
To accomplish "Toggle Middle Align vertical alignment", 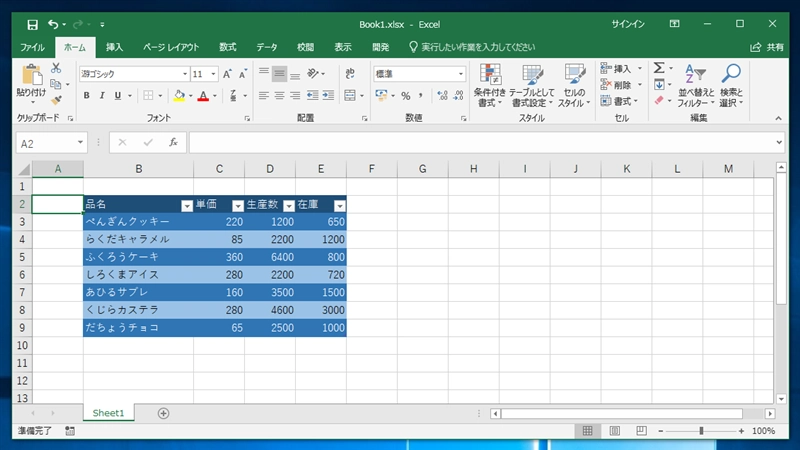I will (x=280, y=74).
